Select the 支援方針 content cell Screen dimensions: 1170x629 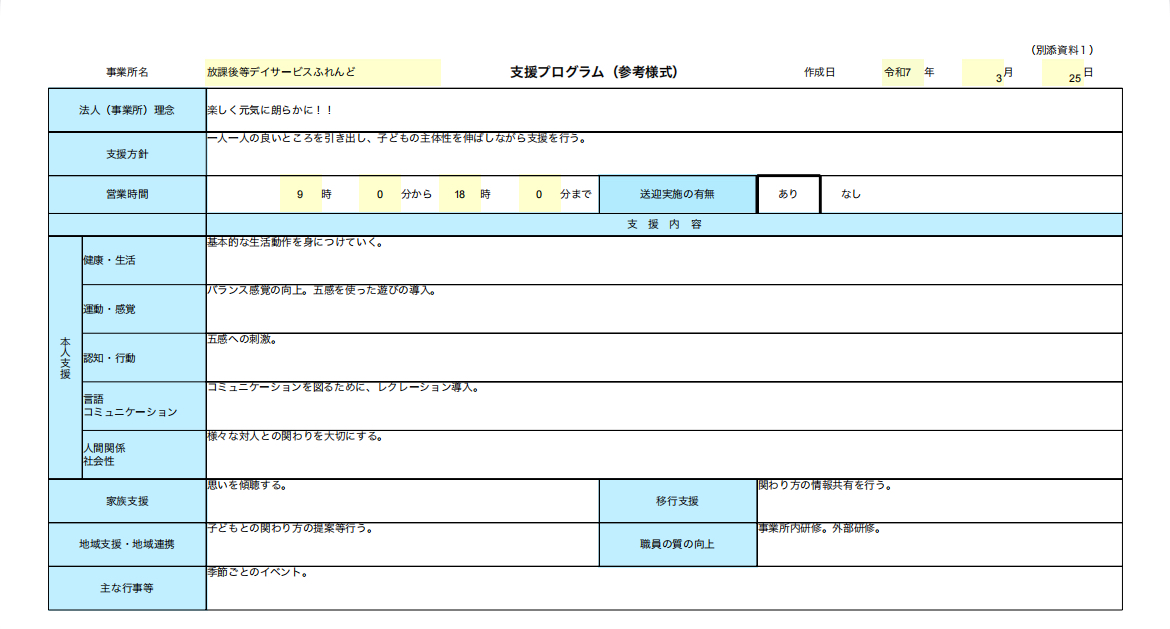tap(664, 154)
